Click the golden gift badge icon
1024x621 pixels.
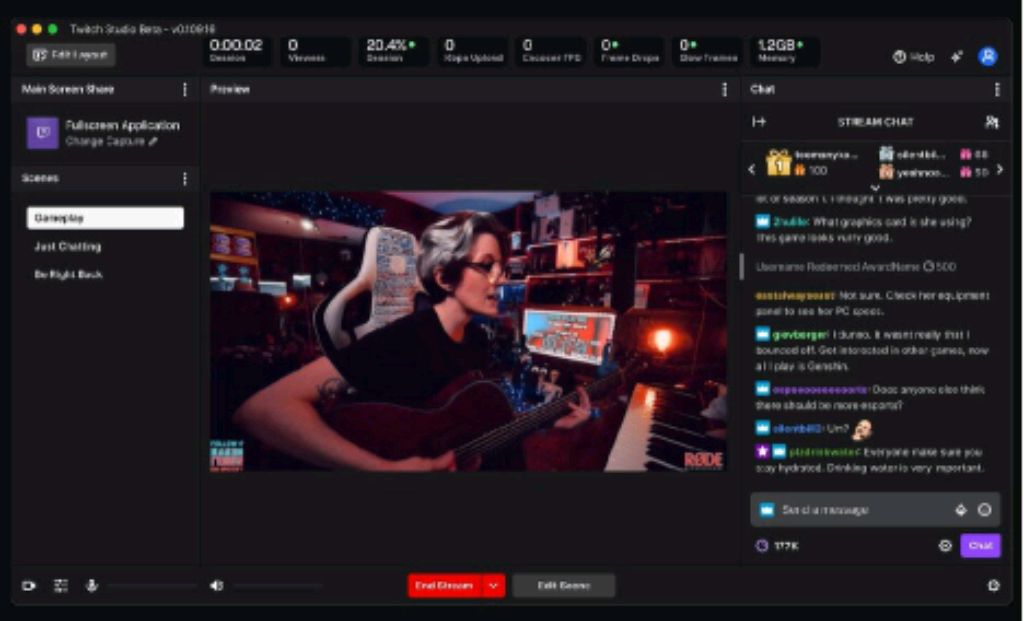click(x=778, y=162)
